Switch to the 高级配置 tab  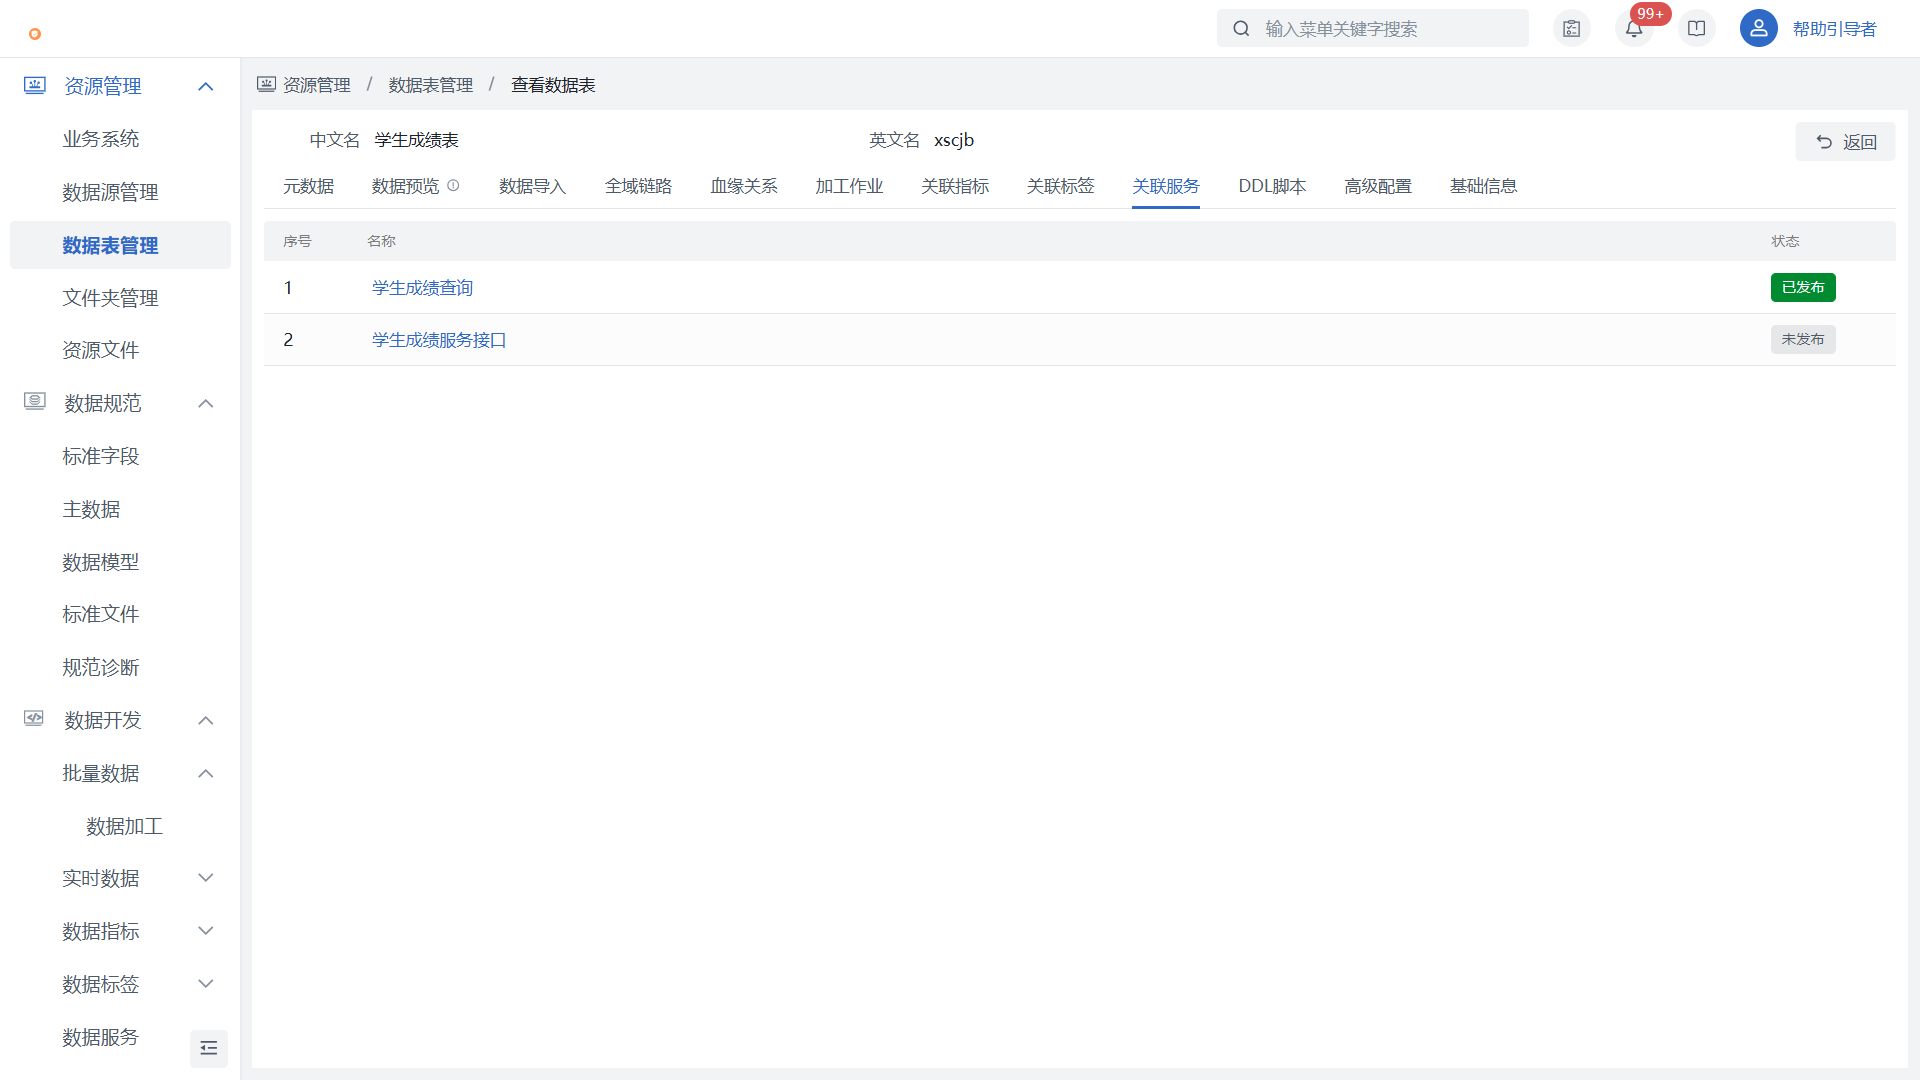1378,186
